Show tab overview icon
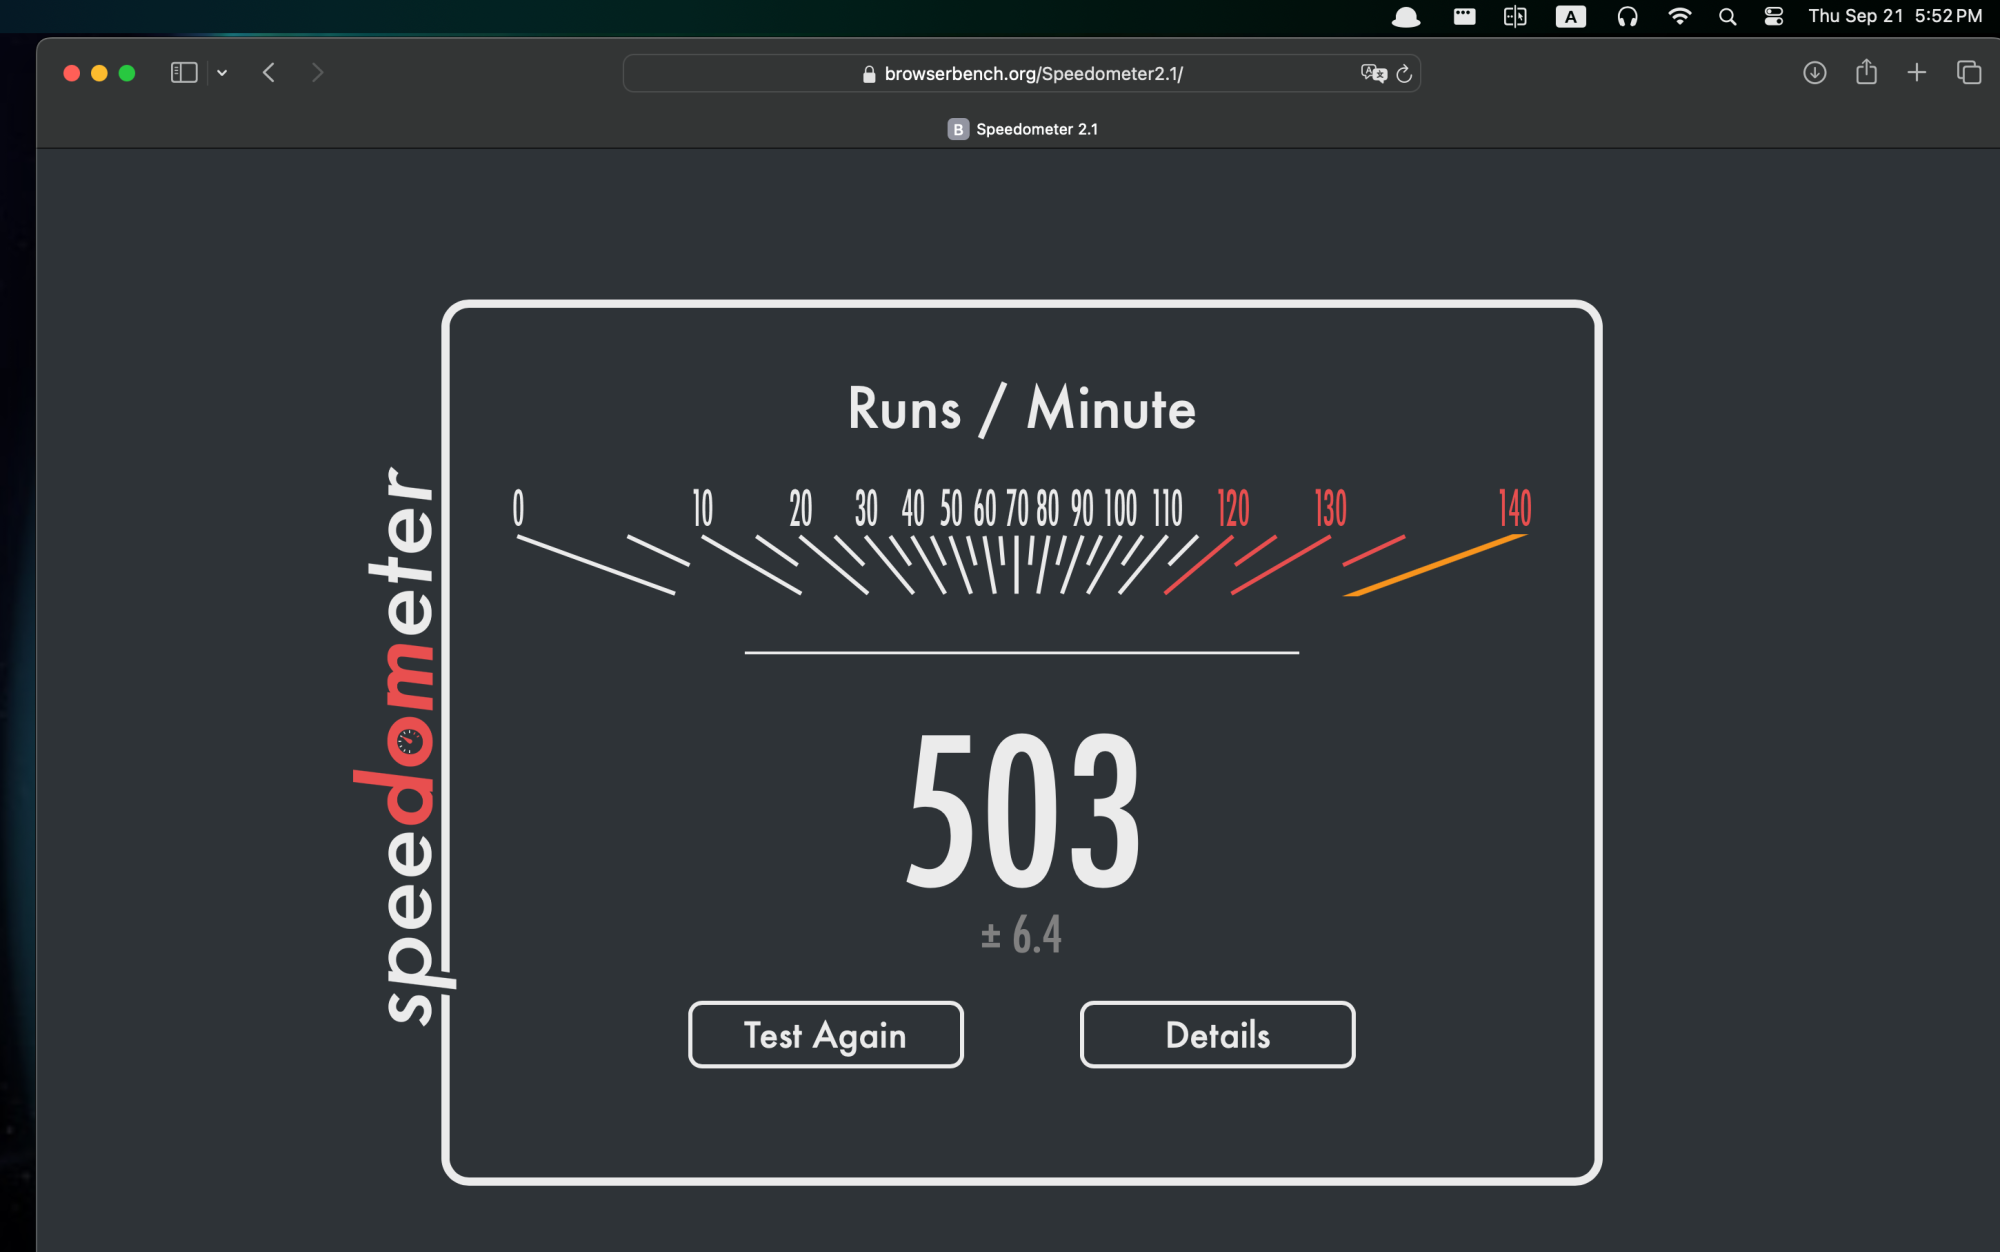 tap(1969, 73)
